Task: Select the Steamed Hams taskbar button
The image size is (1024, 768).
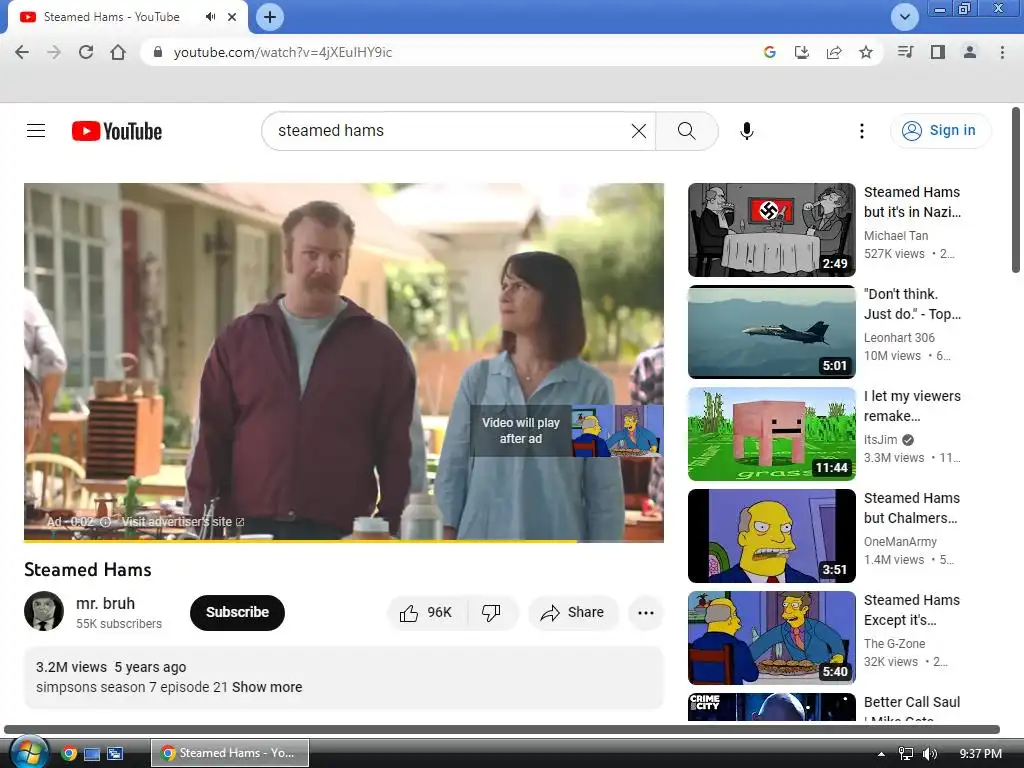Action: click(230, 753)
